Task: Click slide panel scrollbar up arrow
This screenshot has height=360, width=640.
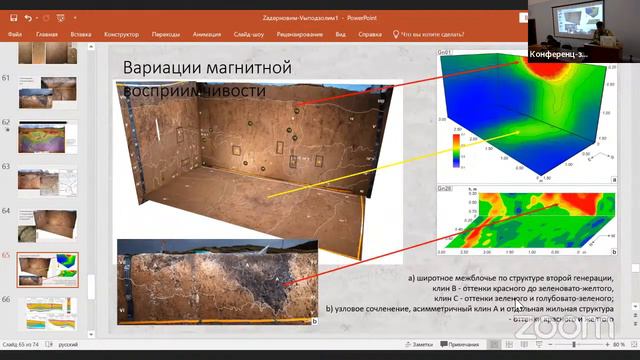Action: (x=91, y=47)
